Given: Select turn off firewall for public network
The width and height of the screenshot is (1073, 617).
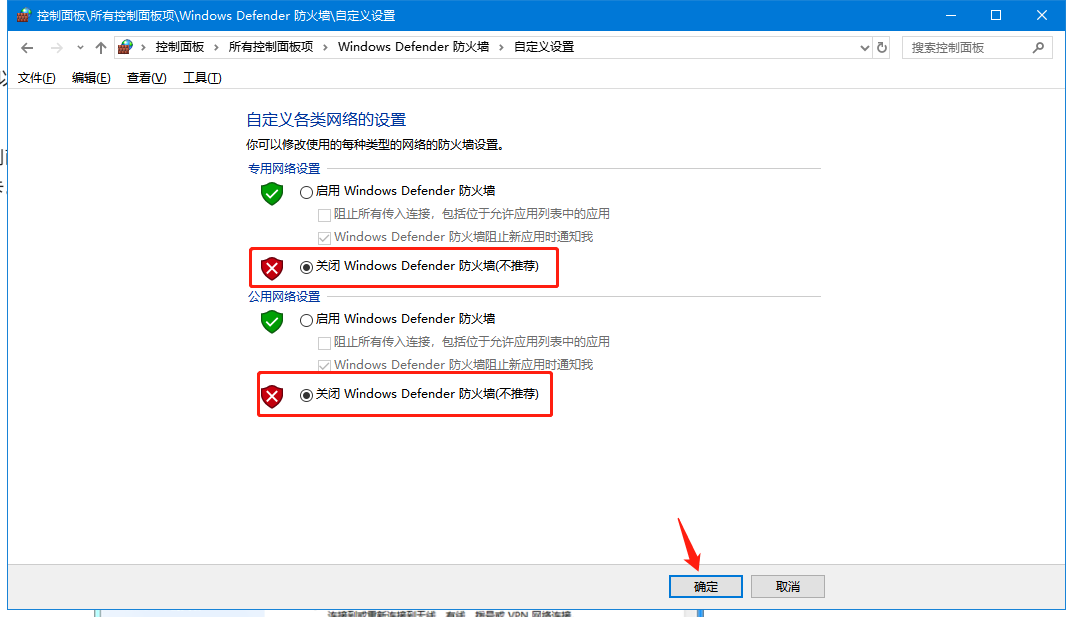Looking at the screenshot, I should [x=306, y=395].
